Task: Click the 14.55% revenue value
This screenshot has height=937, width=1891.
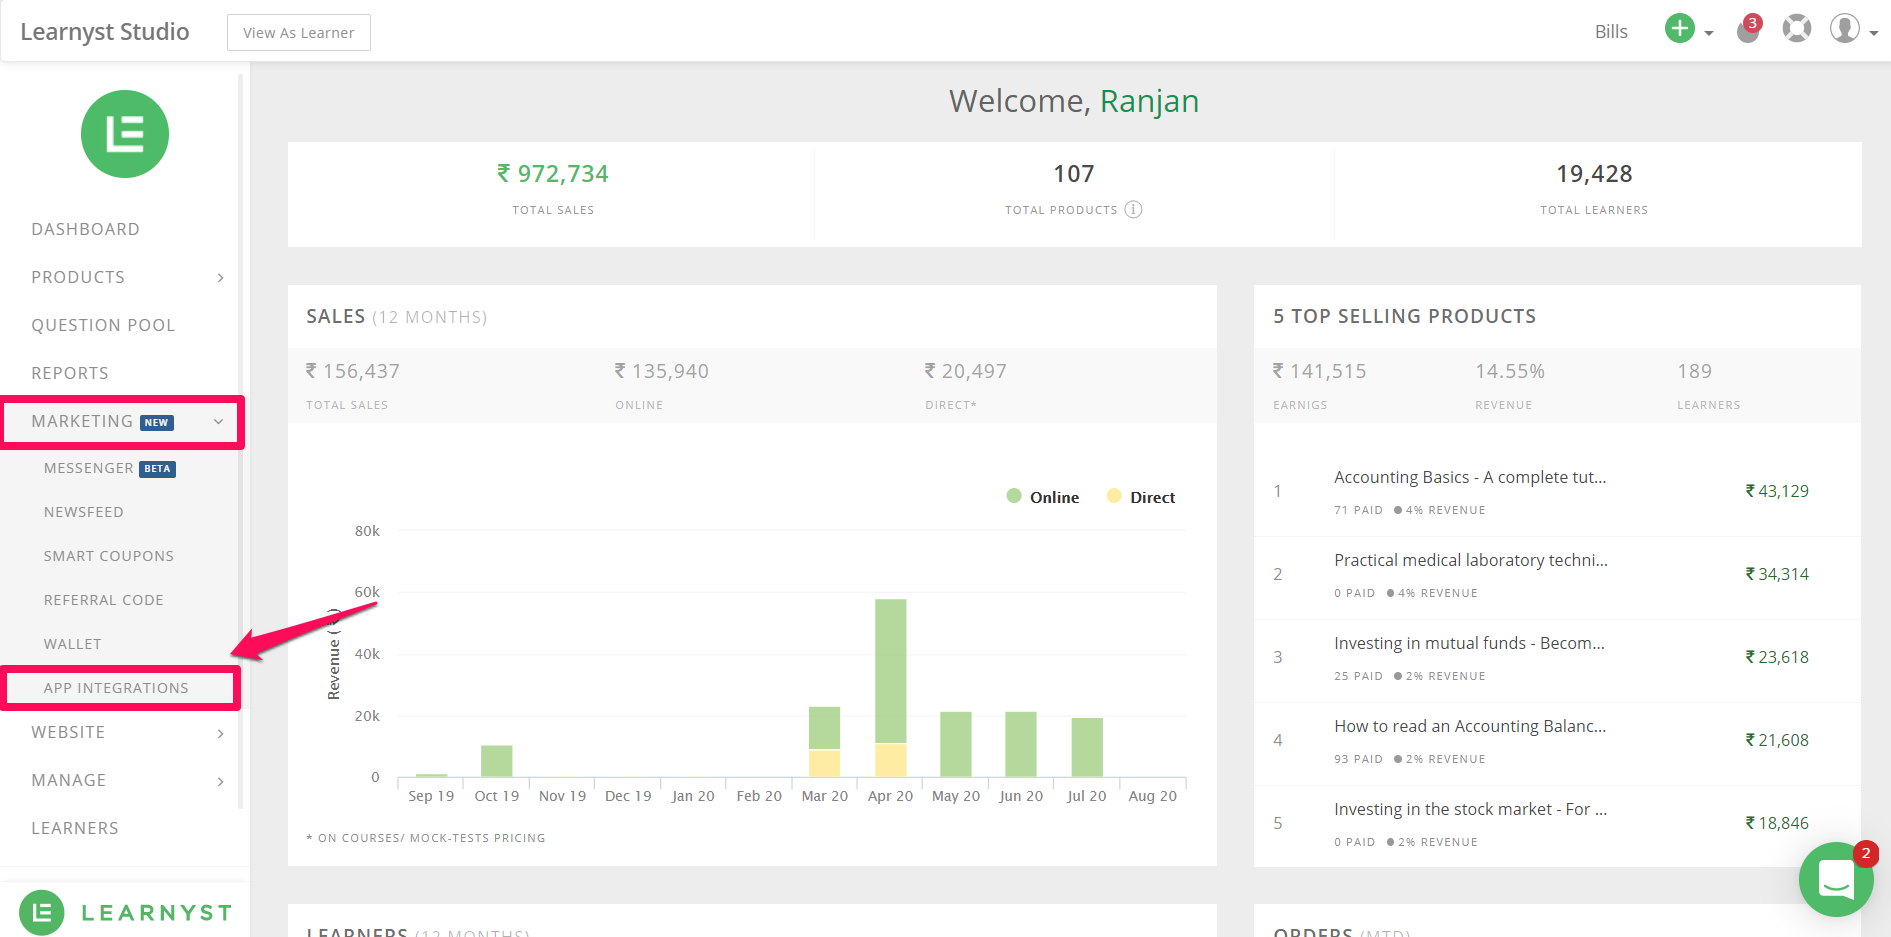Action: pyautogui.click(x=1510, y=371)
